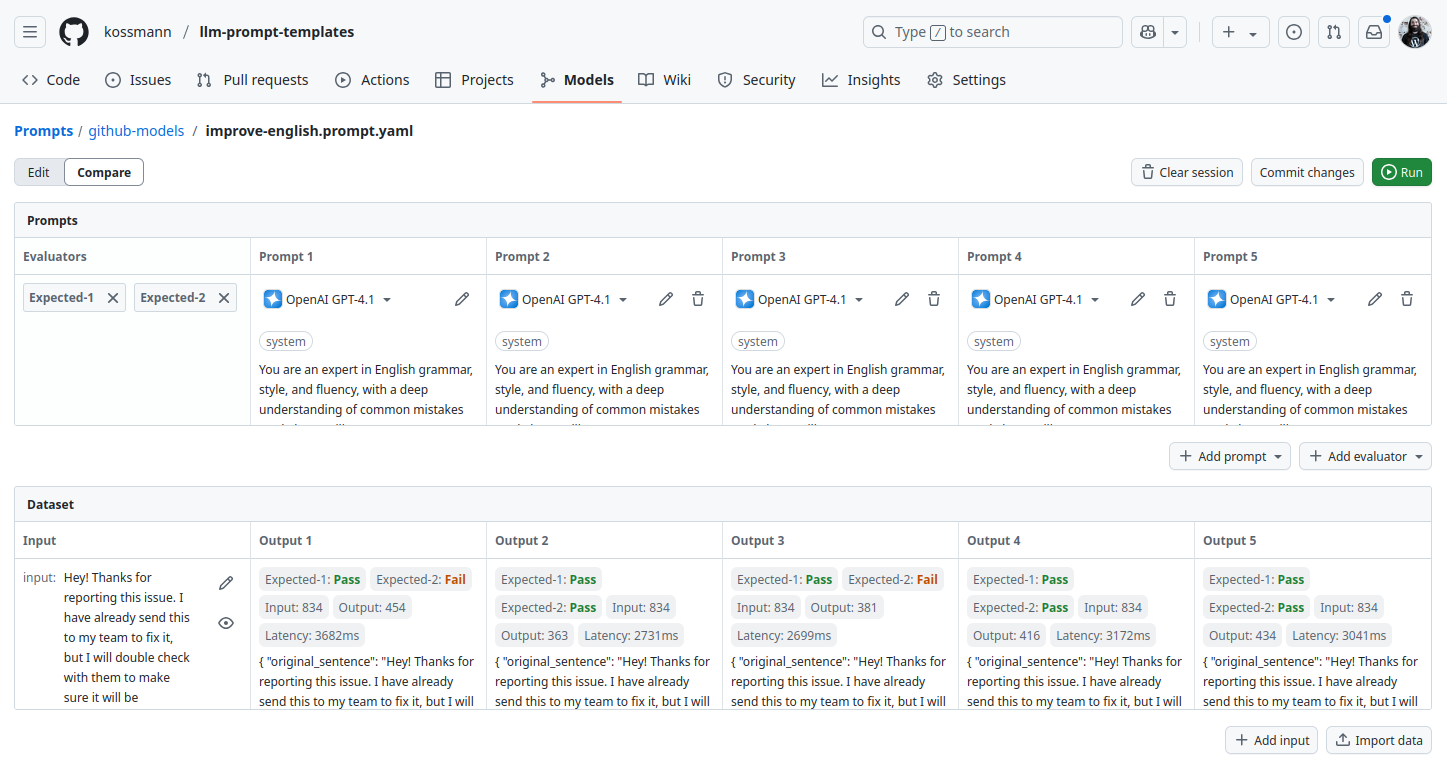Open the create new plus menu
This screenshot has width=1447, height=764.
1241,32
